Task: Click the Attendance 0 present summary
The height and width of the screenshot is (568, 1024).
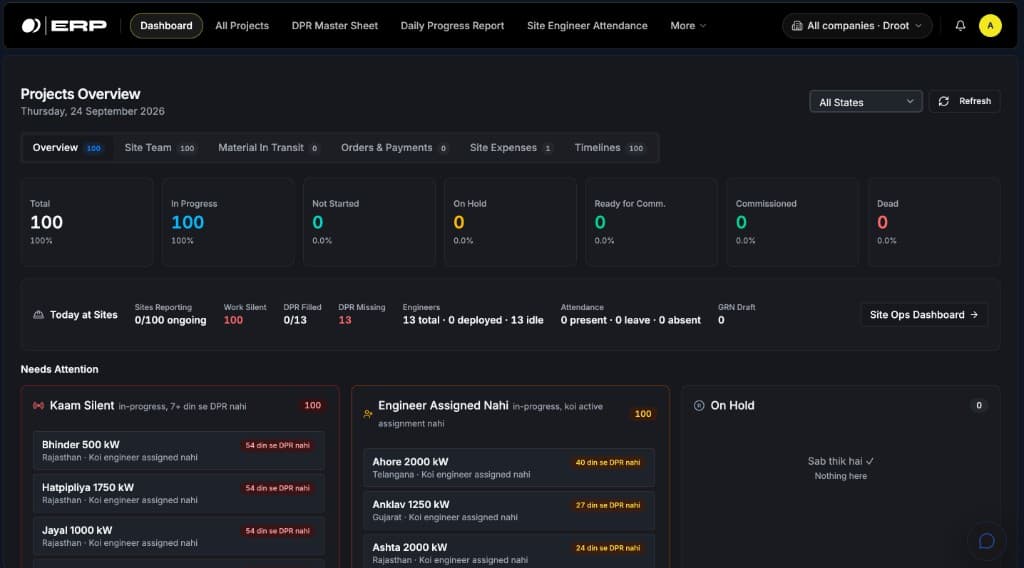Action: [630, 320]
